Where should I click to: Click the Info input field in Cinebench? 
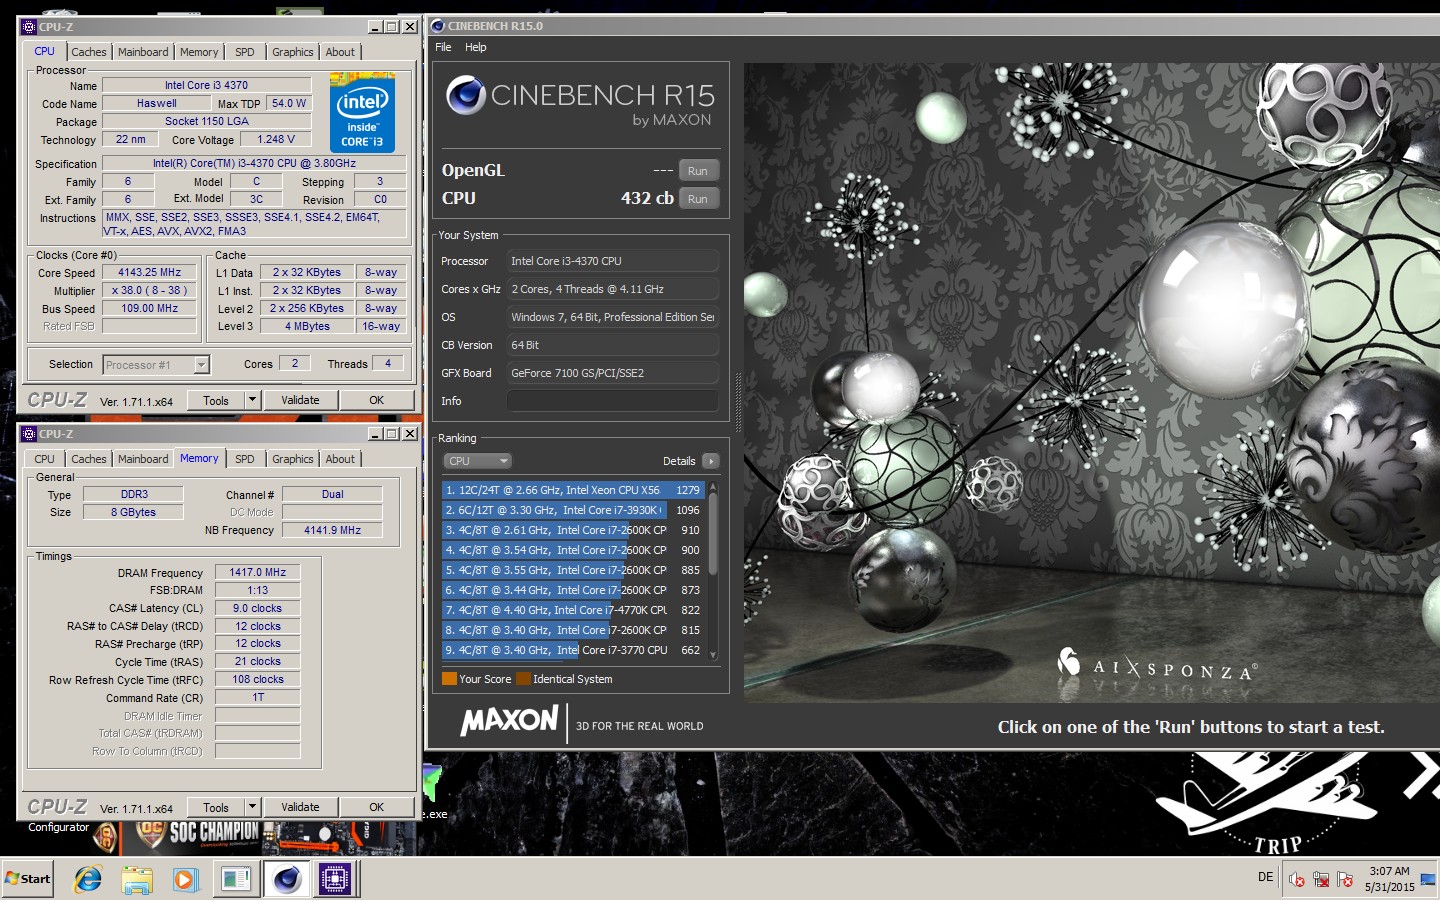(x=612, y=401)
